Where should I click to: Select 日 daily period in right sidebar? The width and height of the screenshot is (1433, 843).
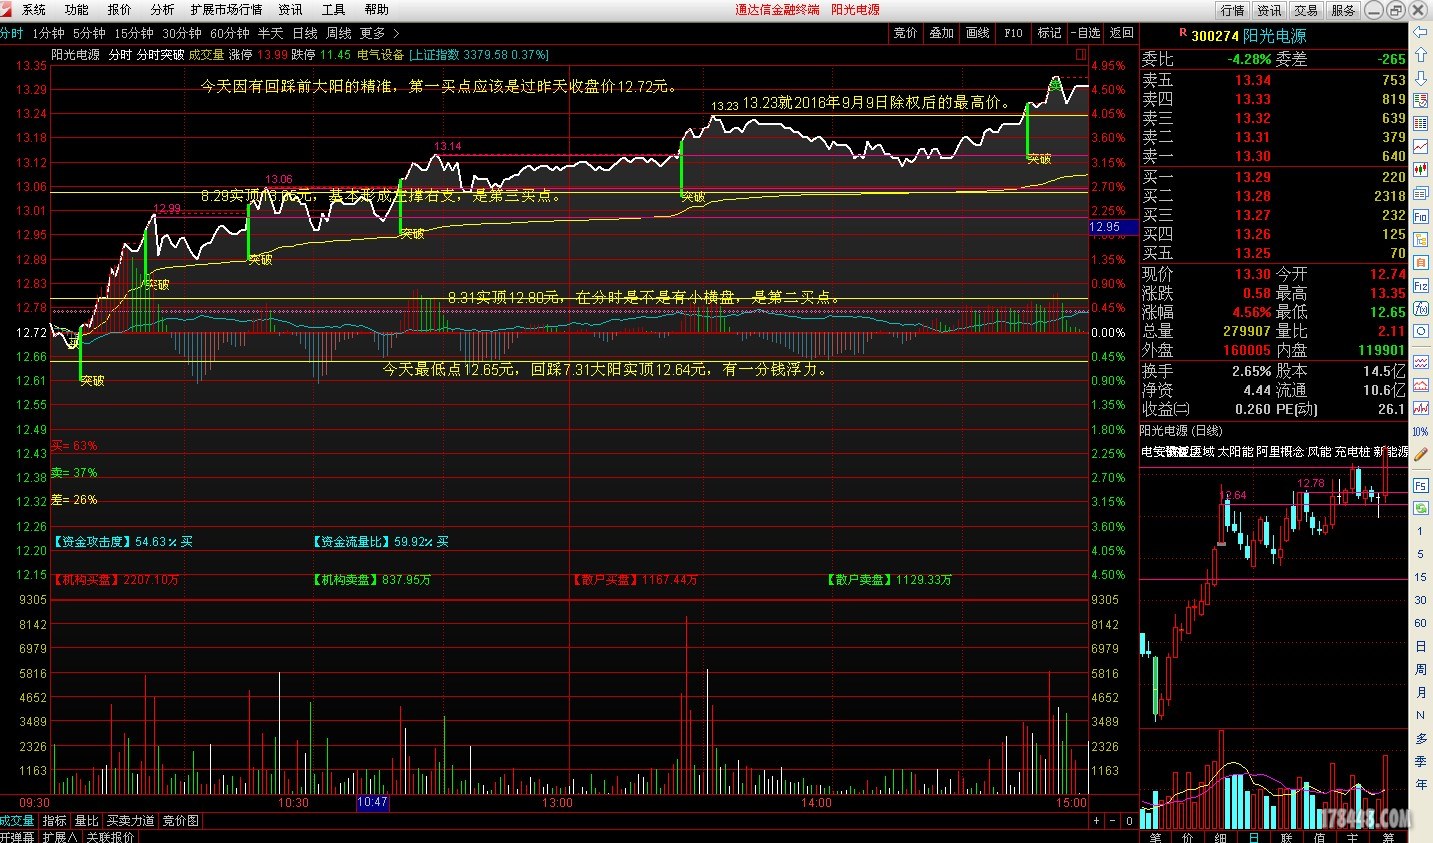coord(1420,646)
